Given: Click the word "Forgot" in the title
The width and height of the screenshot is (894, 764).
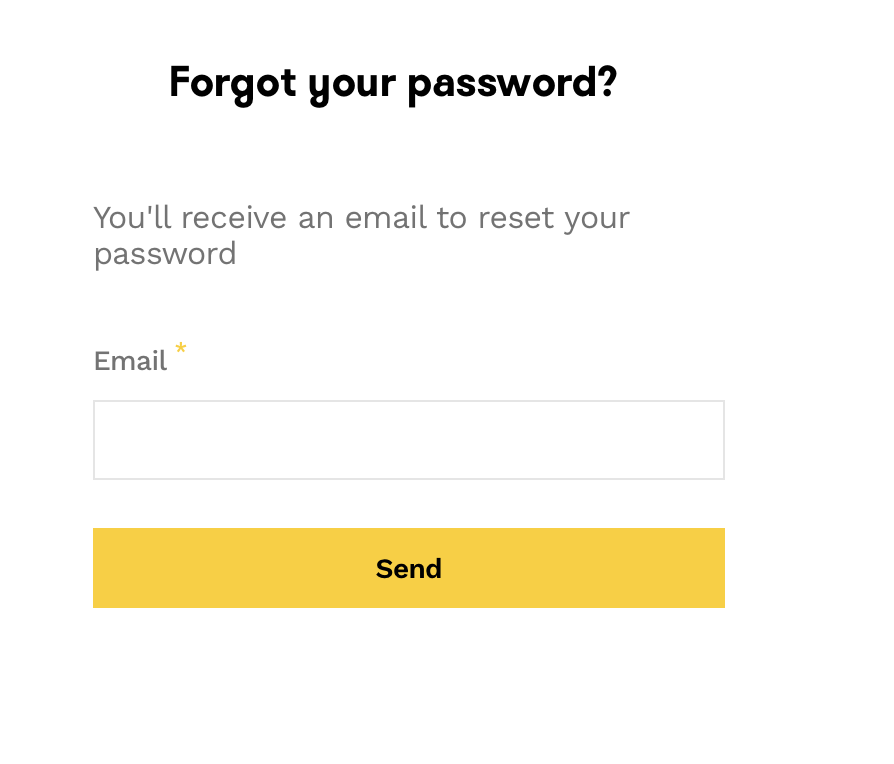Looking at the screenshot, I should coord(232,83).
